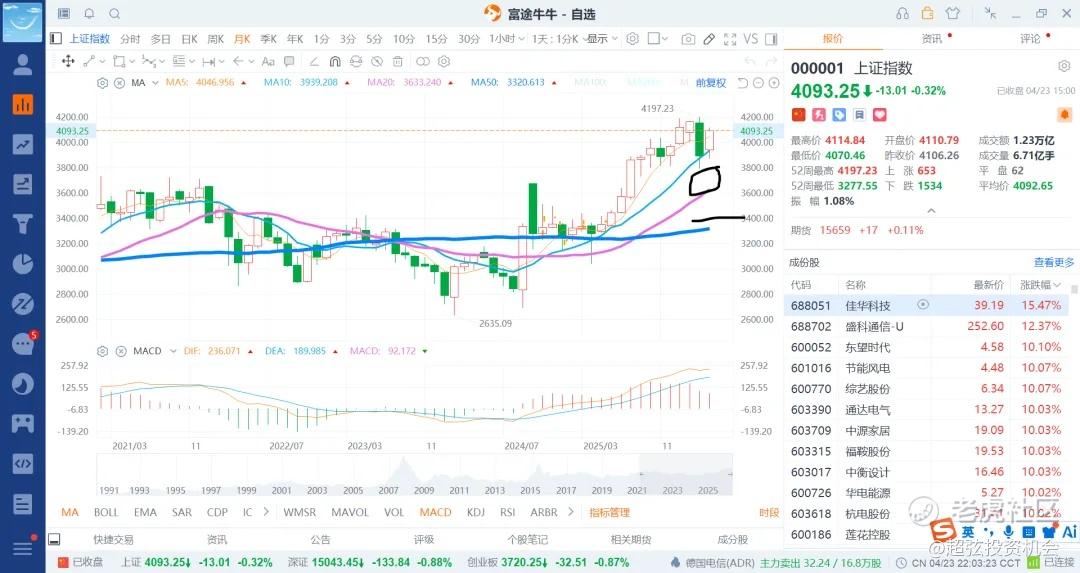
Task: Open the VS compare tool
Action: click(751, 39)
